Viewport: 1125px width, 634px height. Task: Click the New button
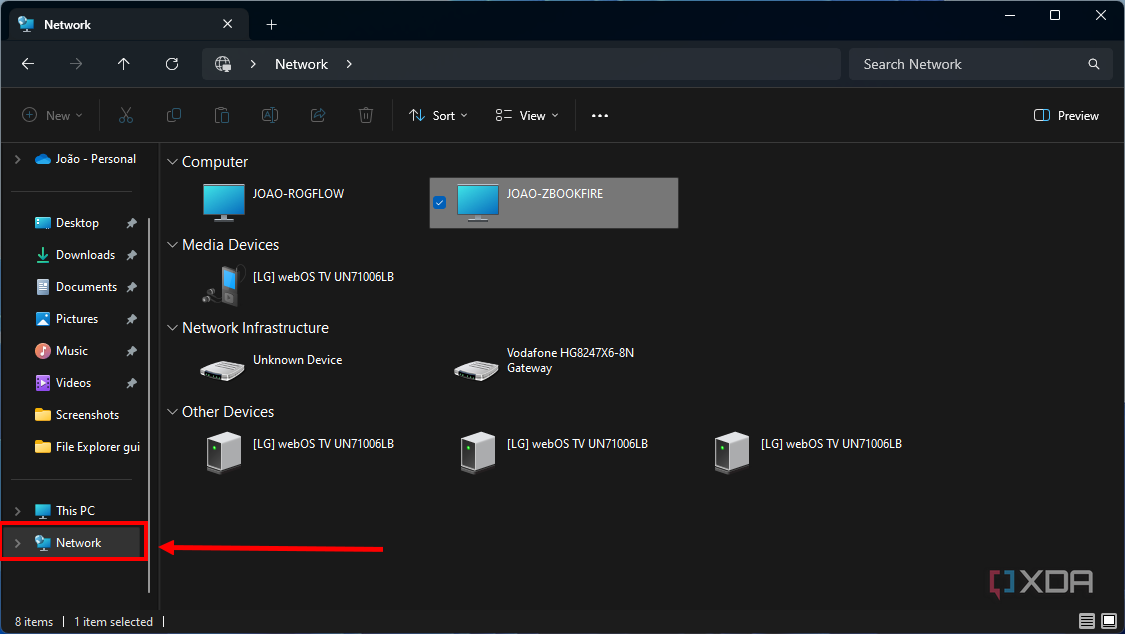click(x=52, y=115)
